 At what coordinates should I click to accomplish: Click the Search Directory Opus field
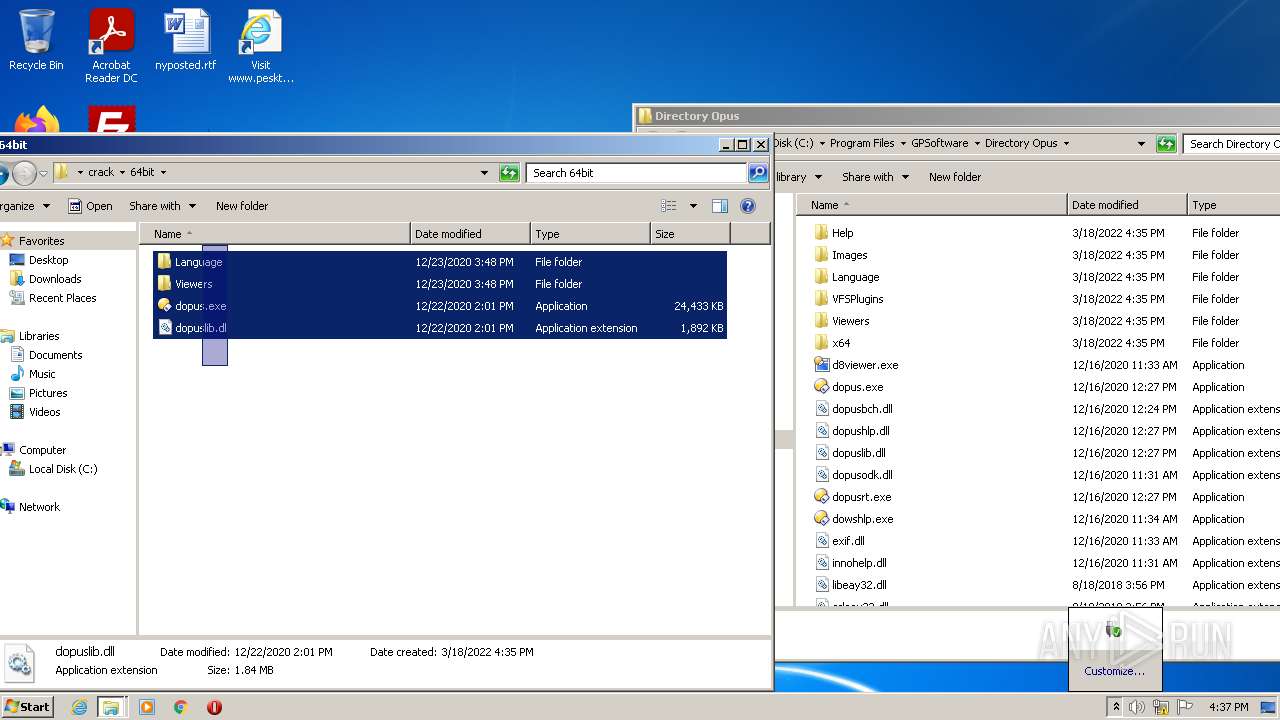tap(1232, 144)
